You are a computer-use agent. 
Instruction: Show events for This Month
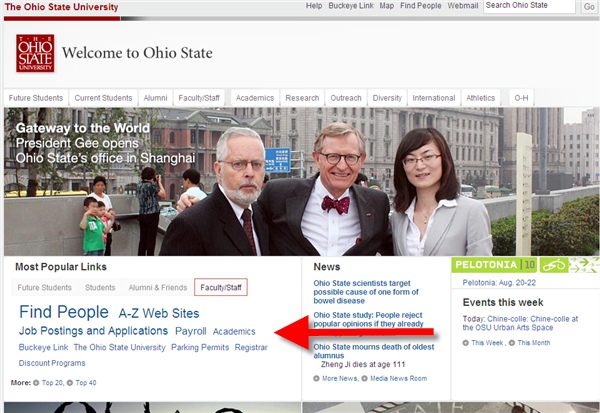point(533,343)
